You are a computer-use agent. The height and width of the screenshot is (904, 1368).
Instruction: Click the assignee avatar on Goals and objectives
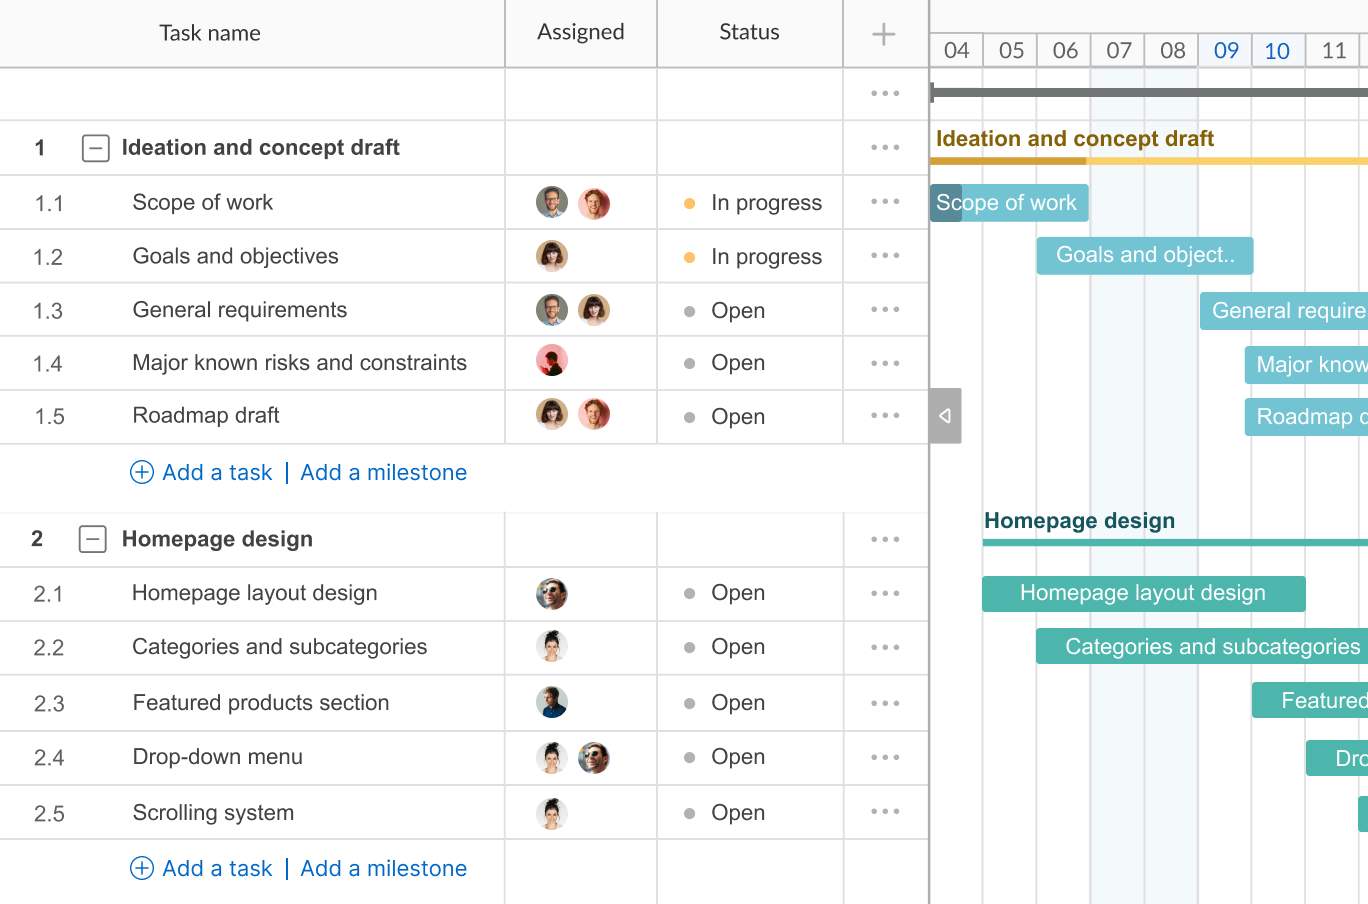pyautogui.click(x=552, y=255)
